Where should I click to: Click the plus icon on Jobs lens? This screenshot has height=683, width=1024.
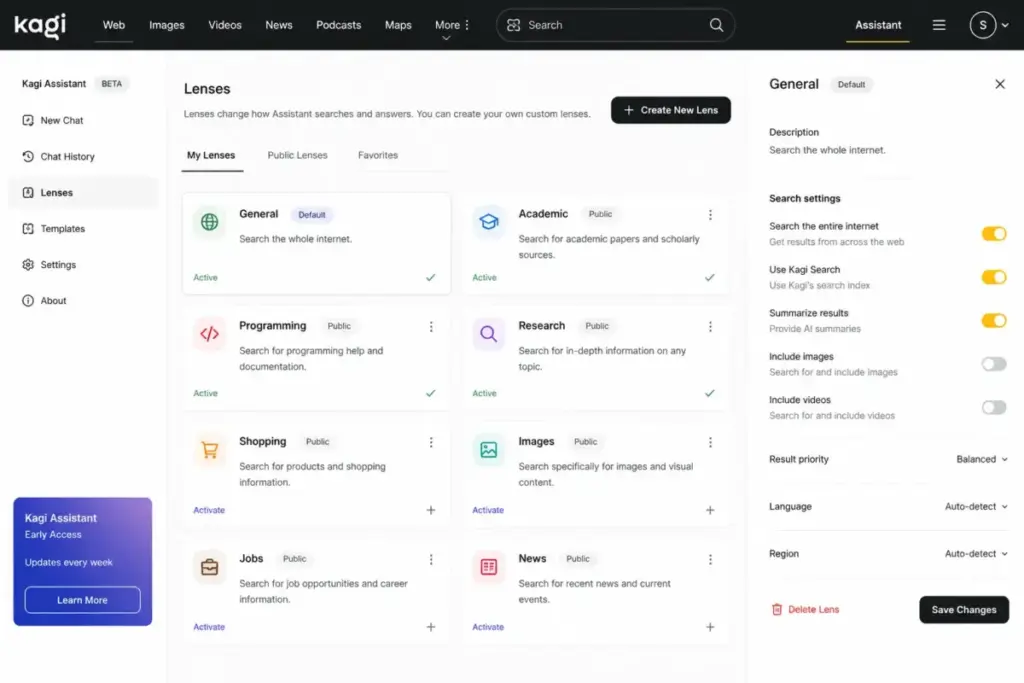pyautogui.click(x=431, y=627)
